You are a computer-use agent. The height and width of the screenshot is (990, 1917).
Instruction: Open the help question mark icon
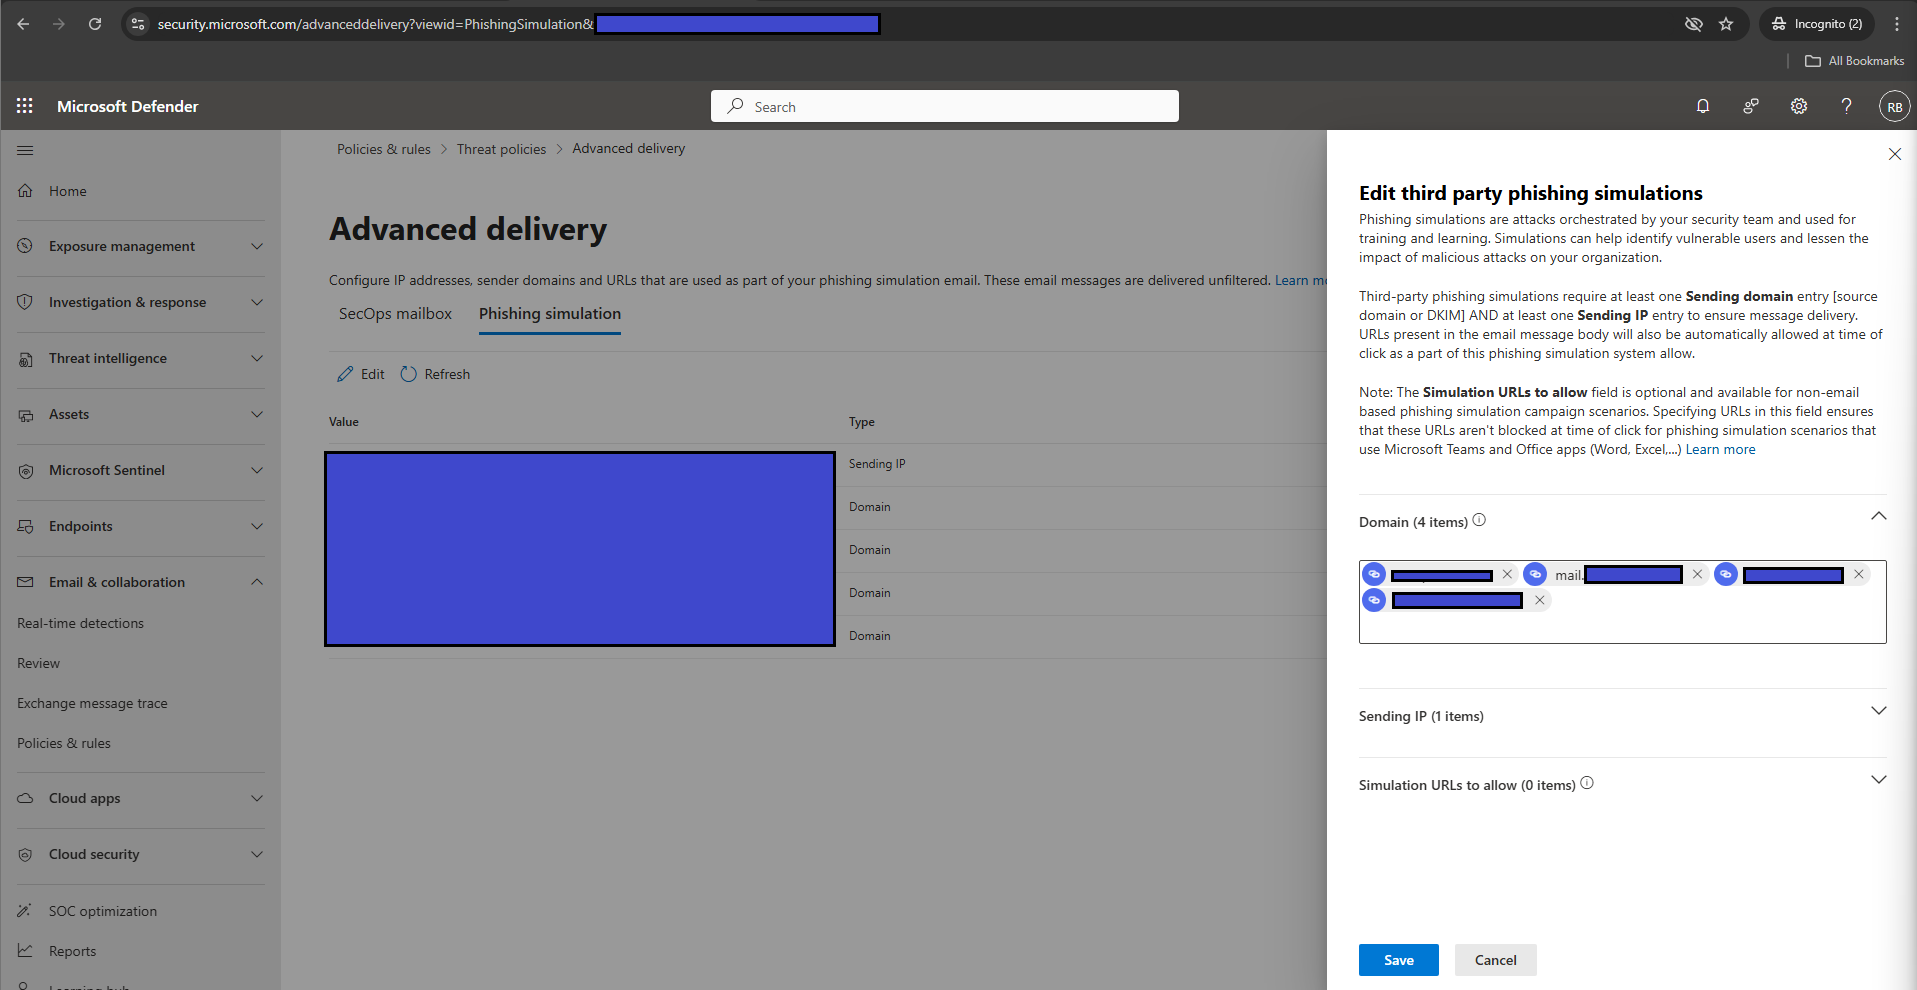[x=1846, y=106]
